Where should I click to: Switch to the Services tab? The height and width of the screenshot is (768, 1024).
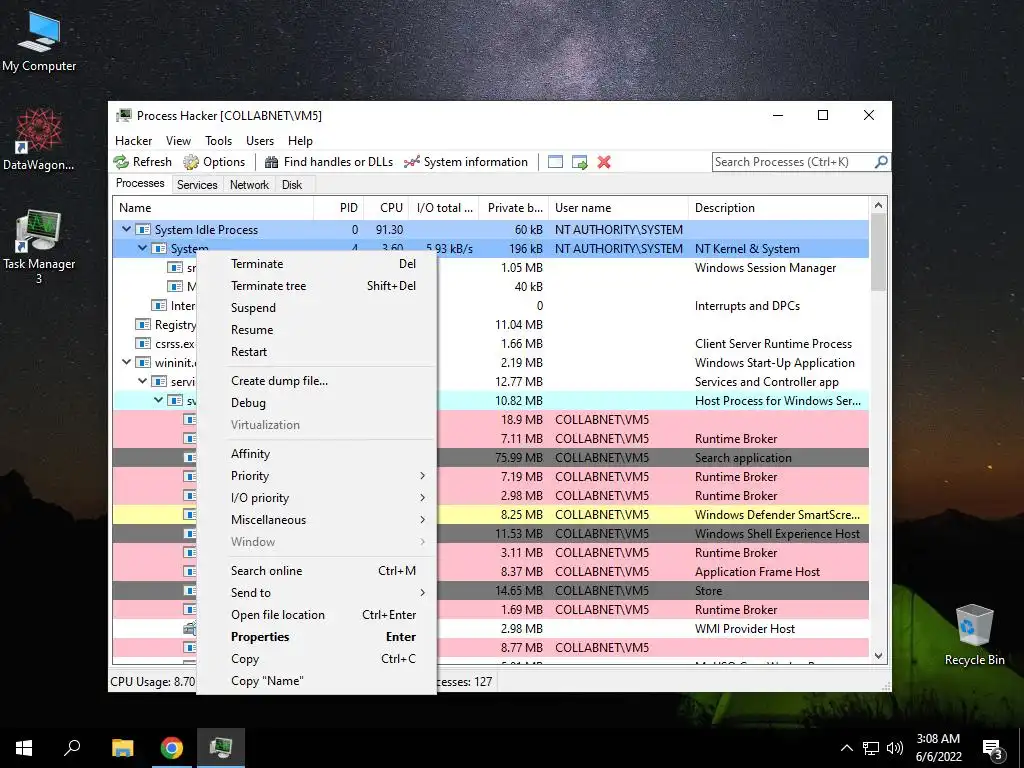tap(197, 185)
